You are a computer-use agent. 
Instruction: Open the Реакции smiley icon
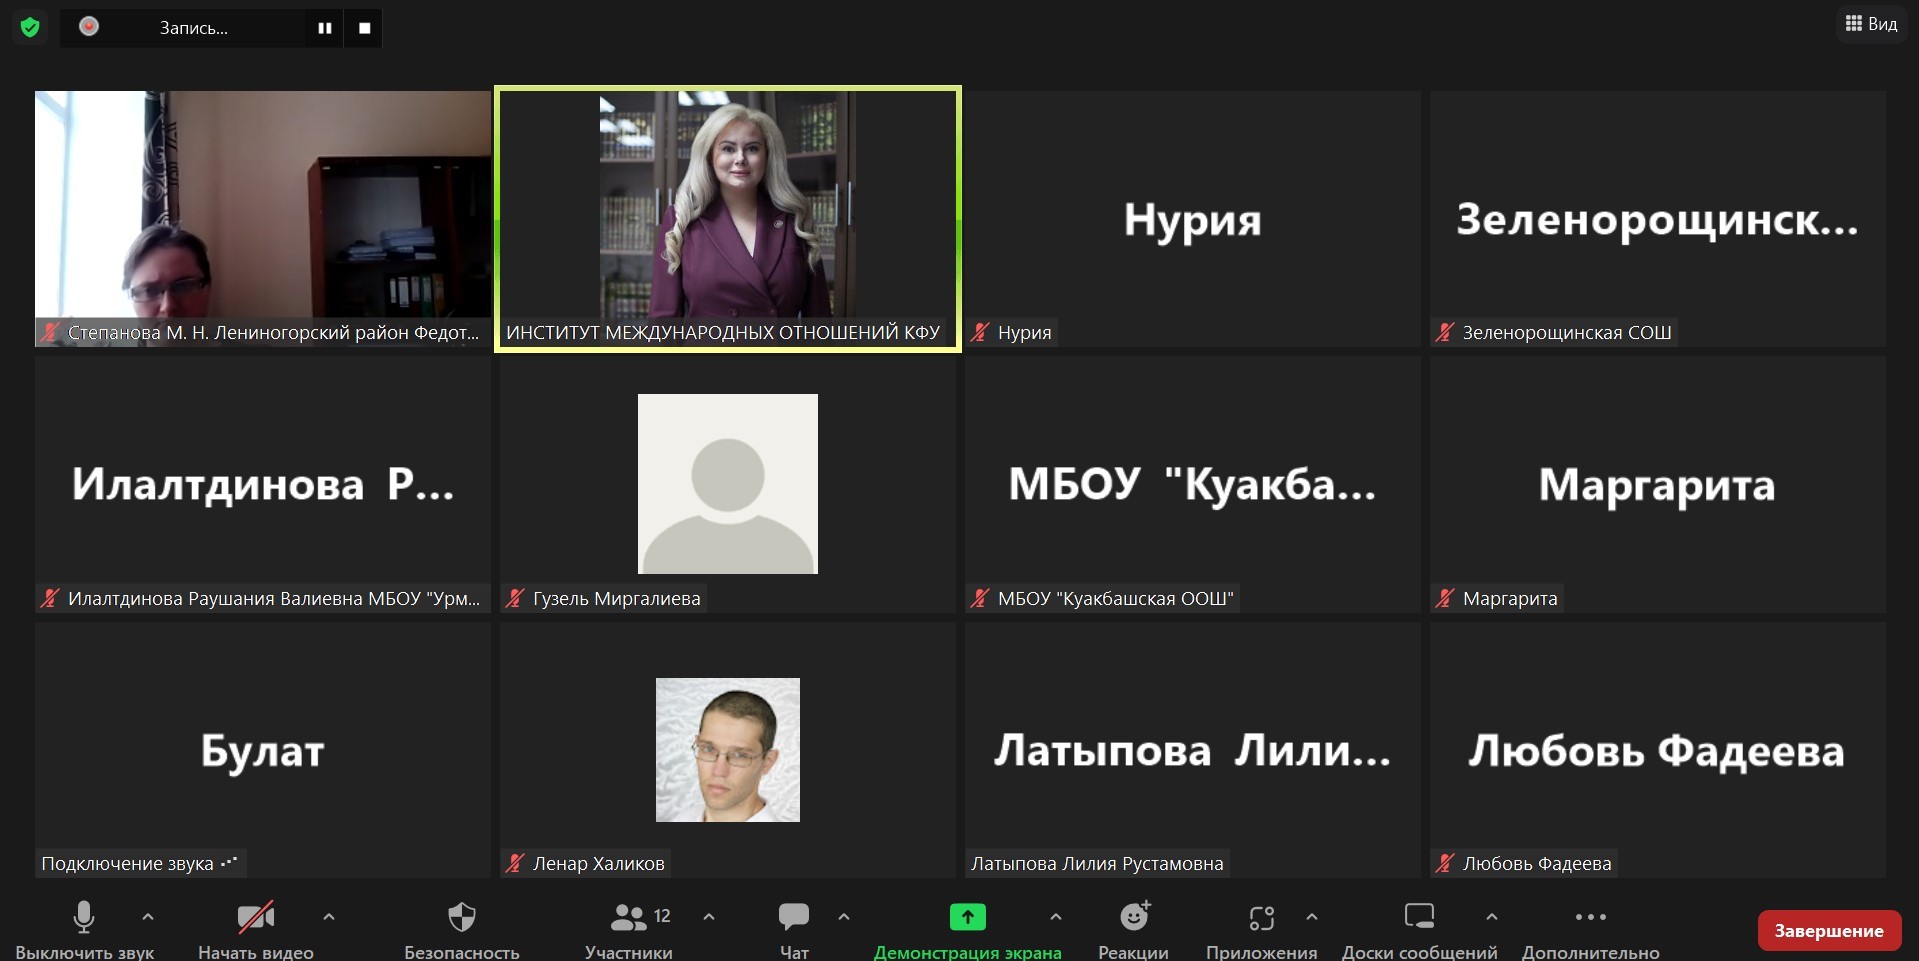point(1134,917)
